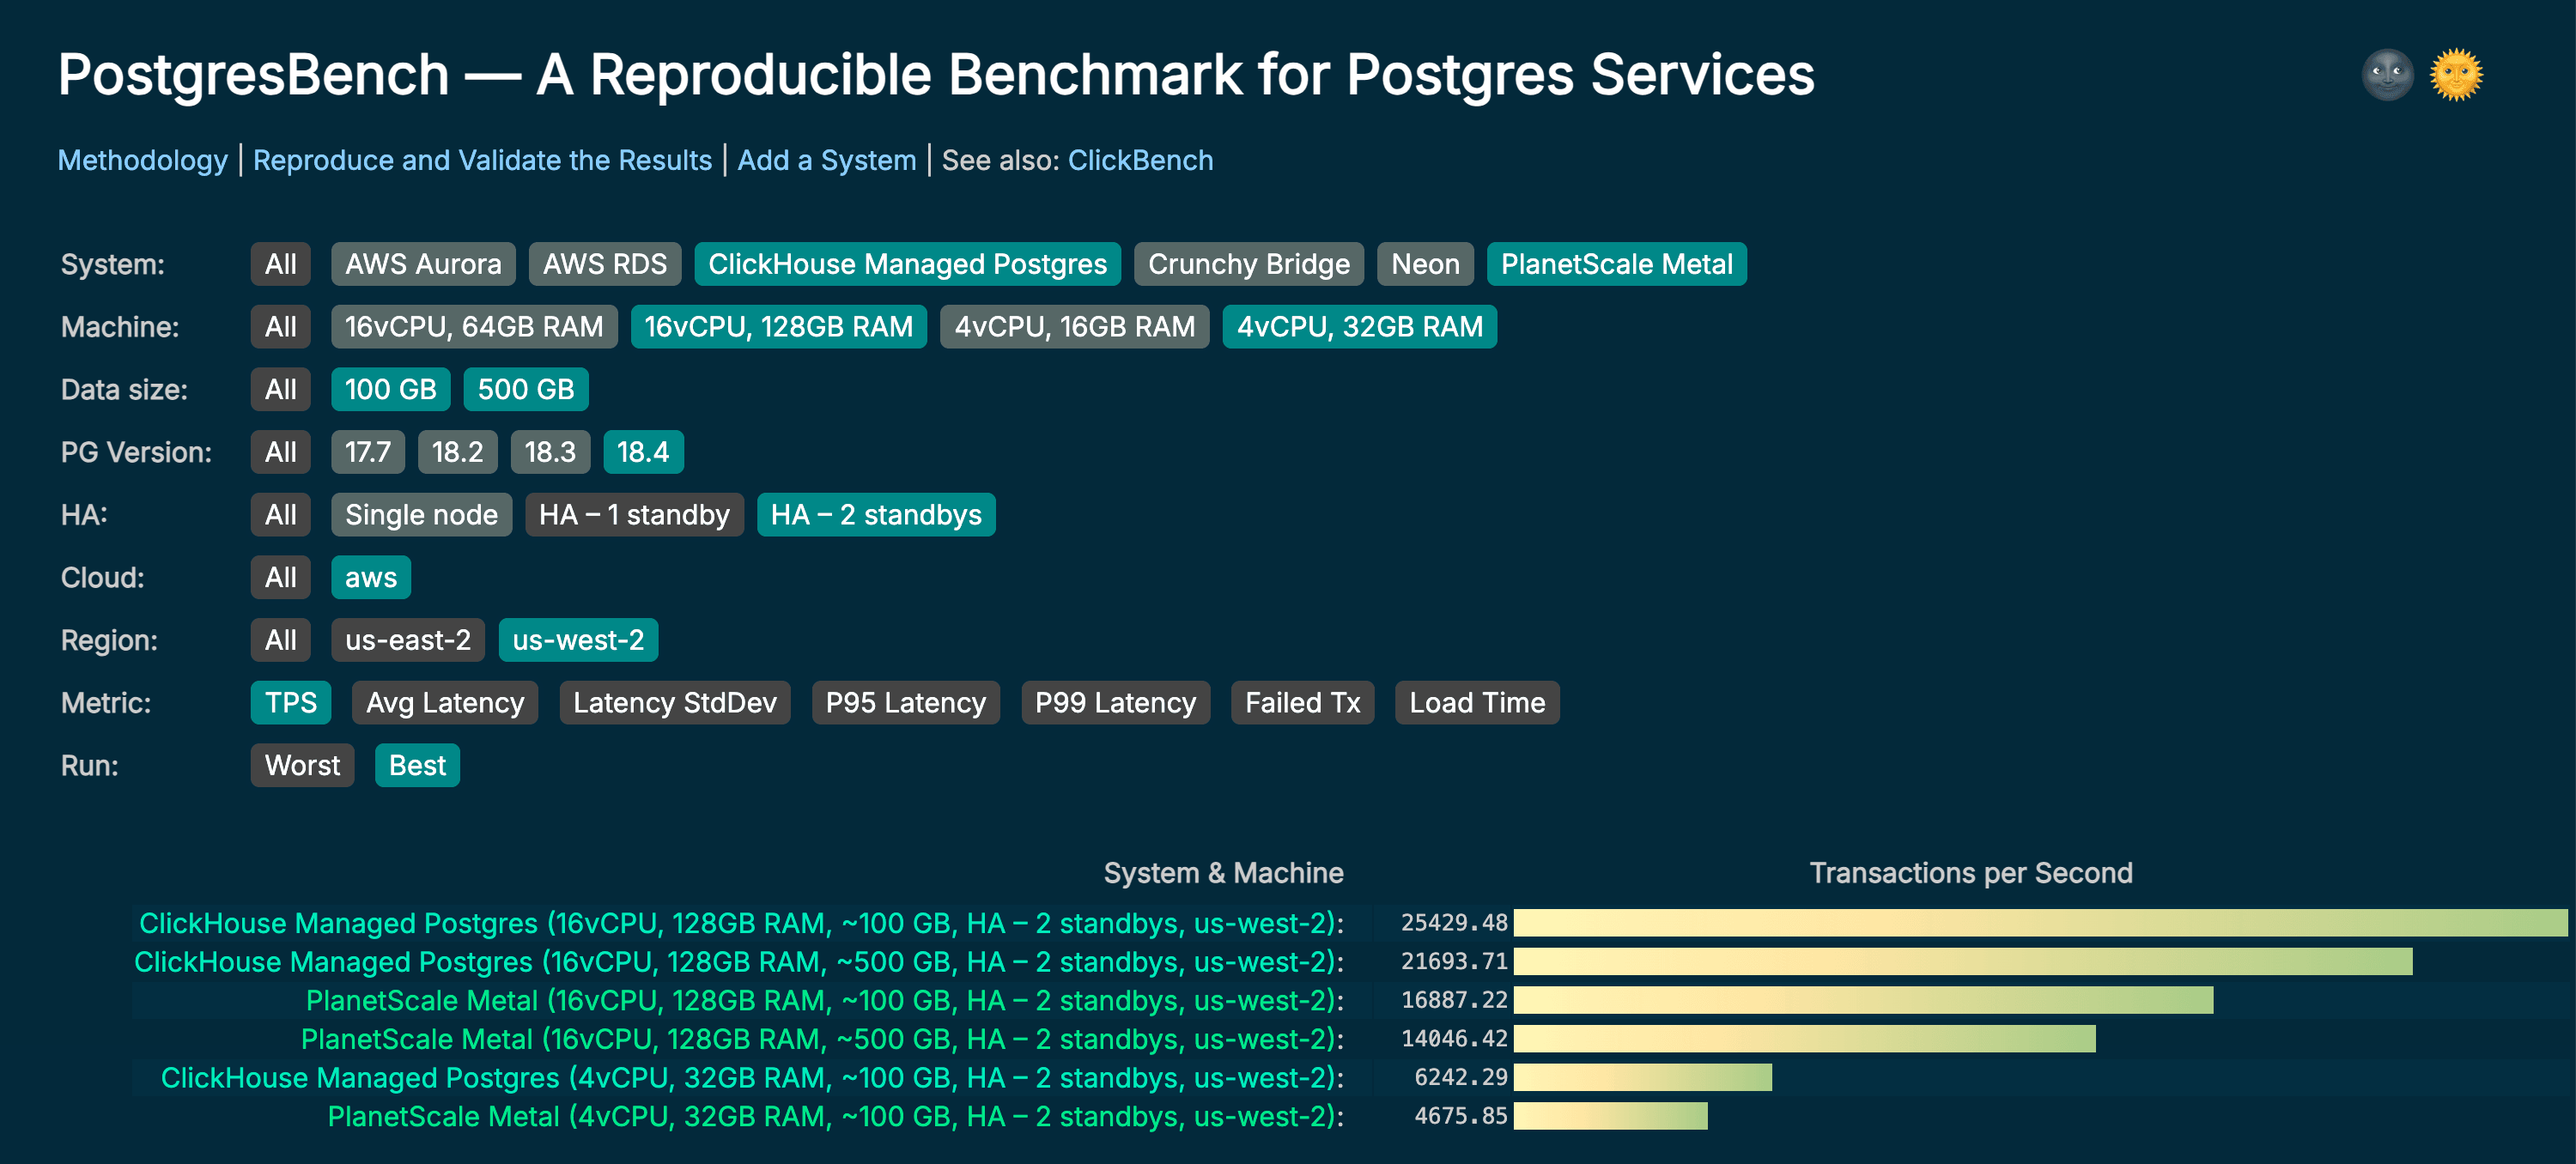
Task: Choose the Best run option
Action: coord(417,766)
